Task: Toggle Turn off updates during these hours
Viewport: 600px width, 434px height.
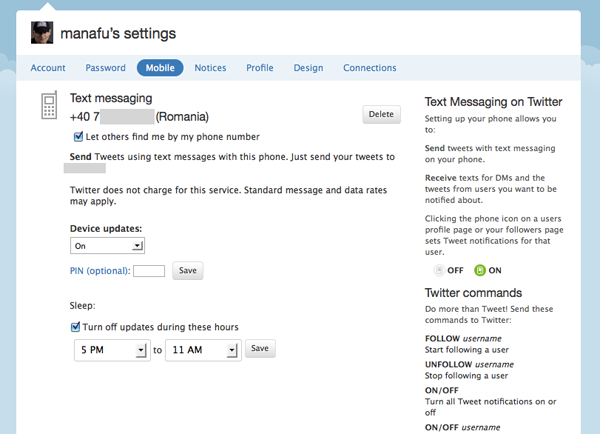Action: point(75,327)
